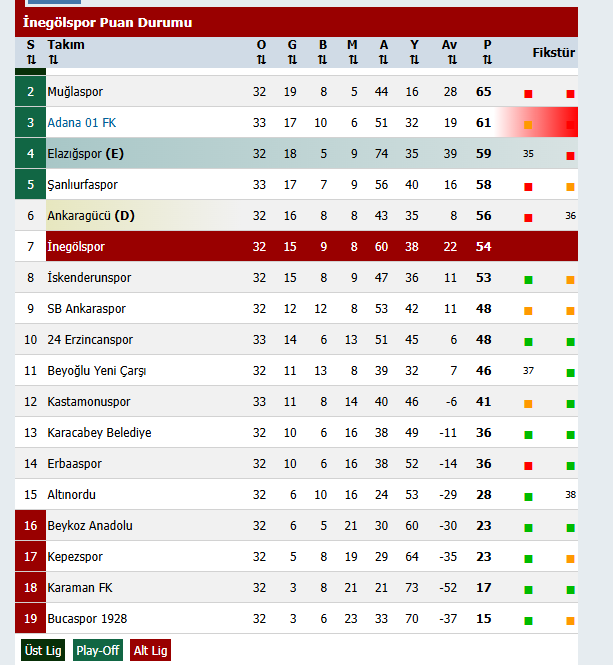Sort table by Y goals-against column
This screenshot has height=665, width=613.
tap(414, 60)
